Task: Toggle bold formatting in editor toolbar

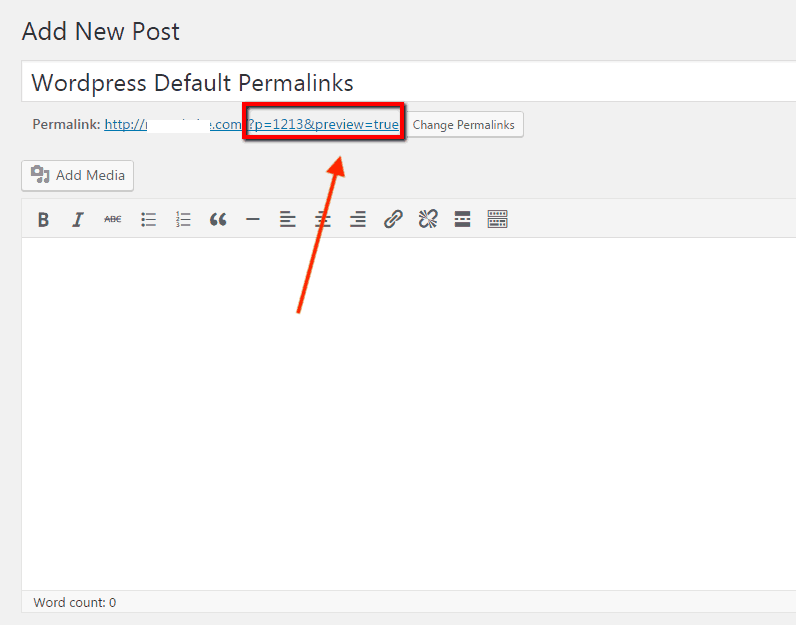Action: click(43, 219)
